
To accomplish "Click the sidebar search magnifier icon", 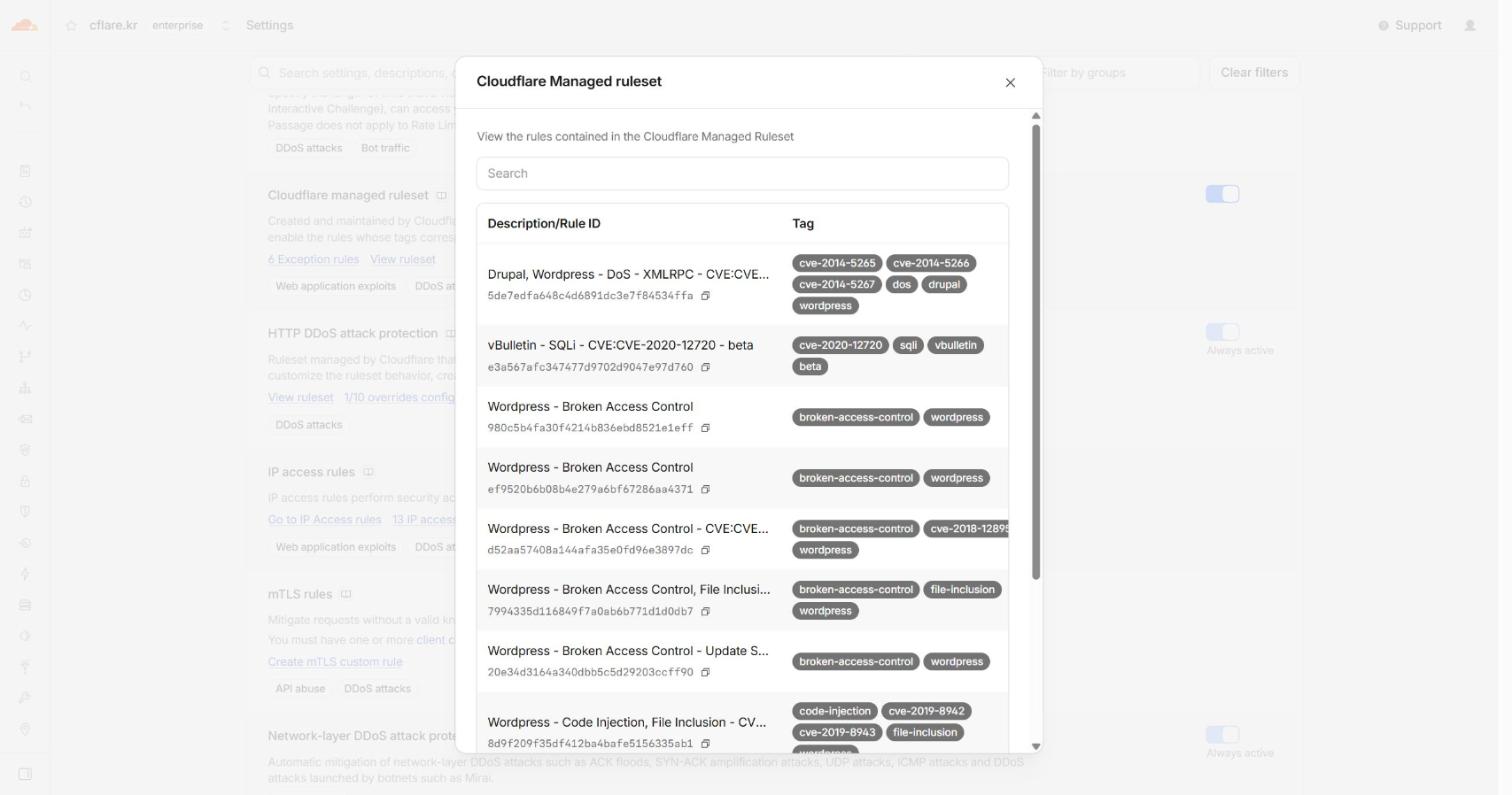I will [x=25, y=77].
